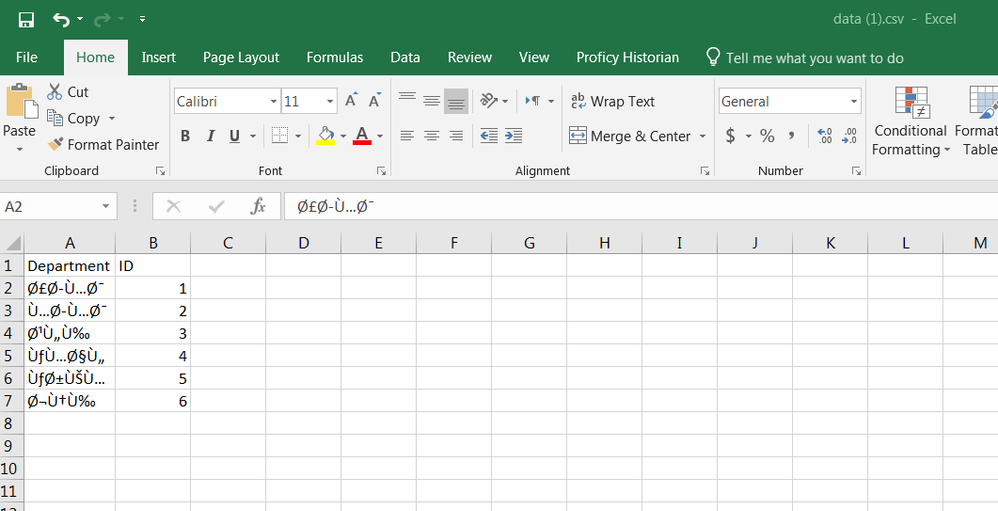
Task: Toggle underline formatting
Action: 235,136
